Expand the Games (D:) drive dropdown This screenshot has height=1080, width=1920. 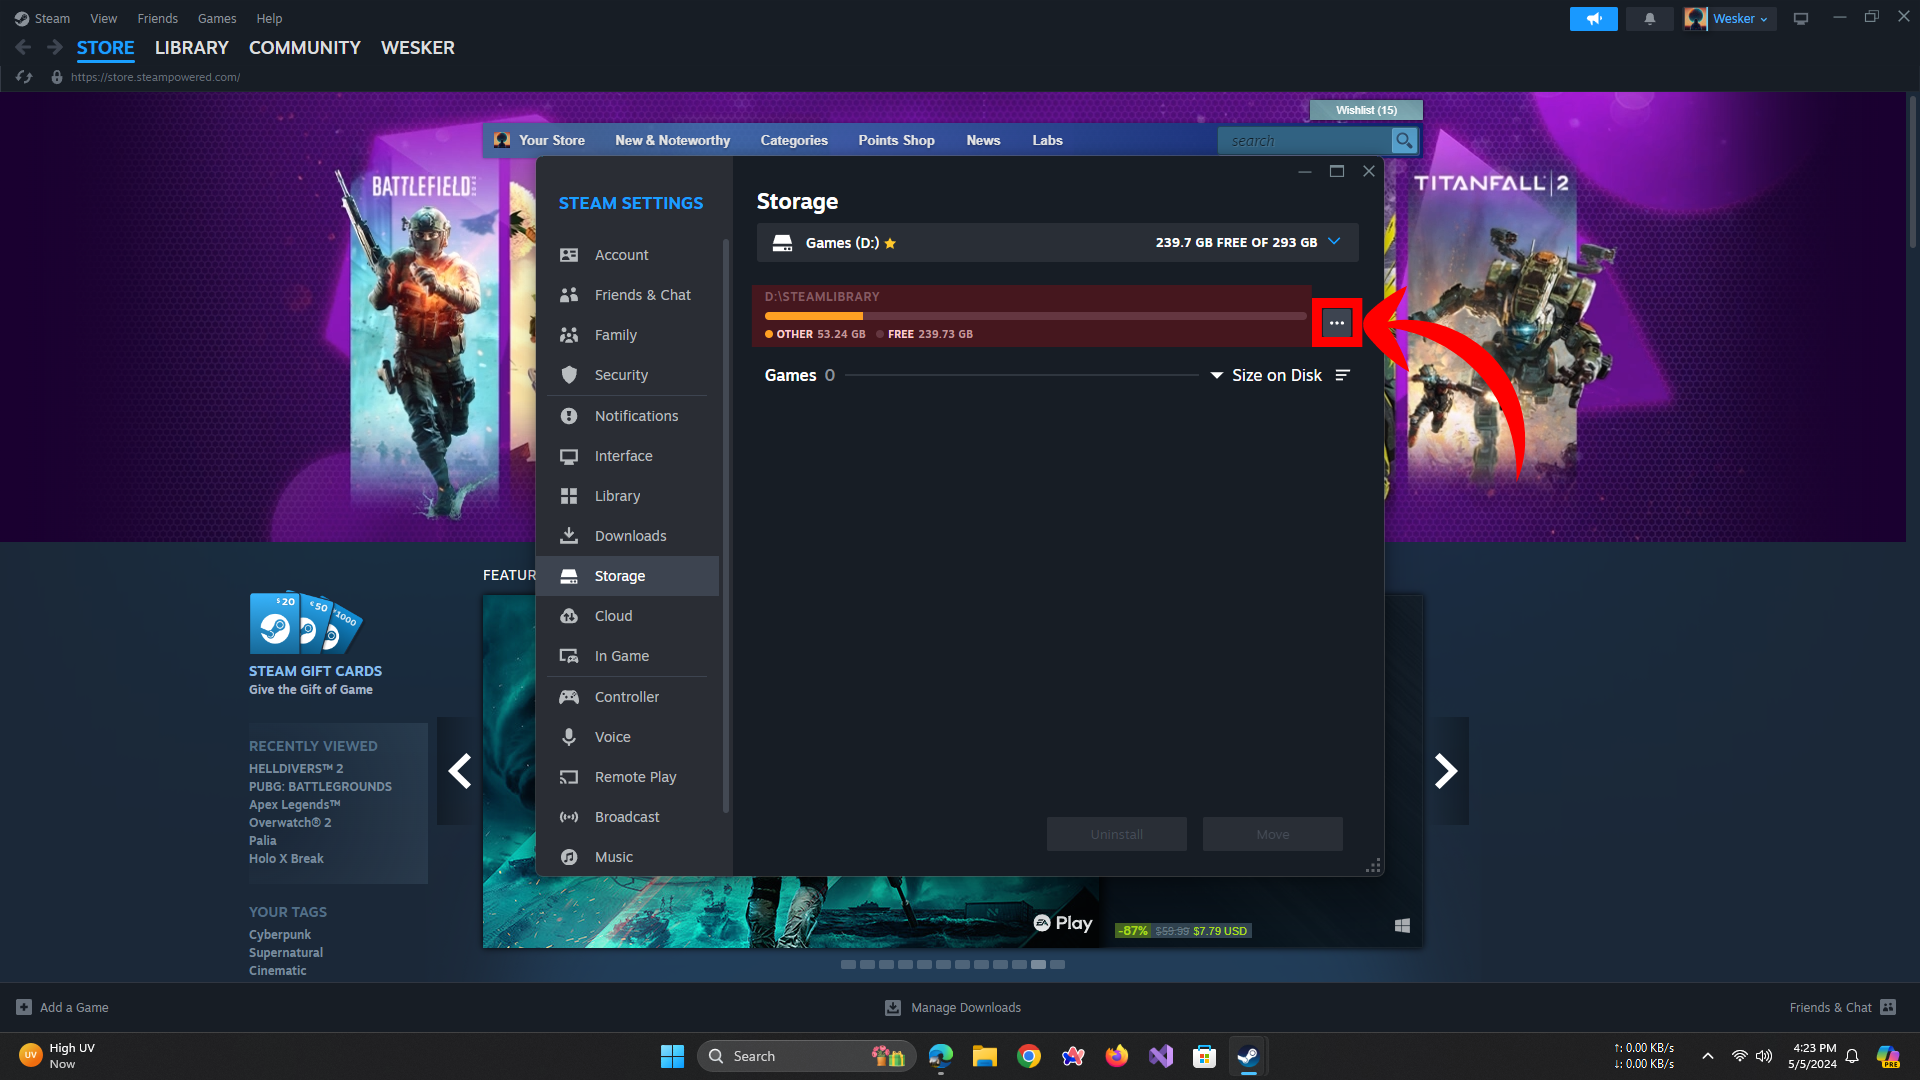(1334, 242)
